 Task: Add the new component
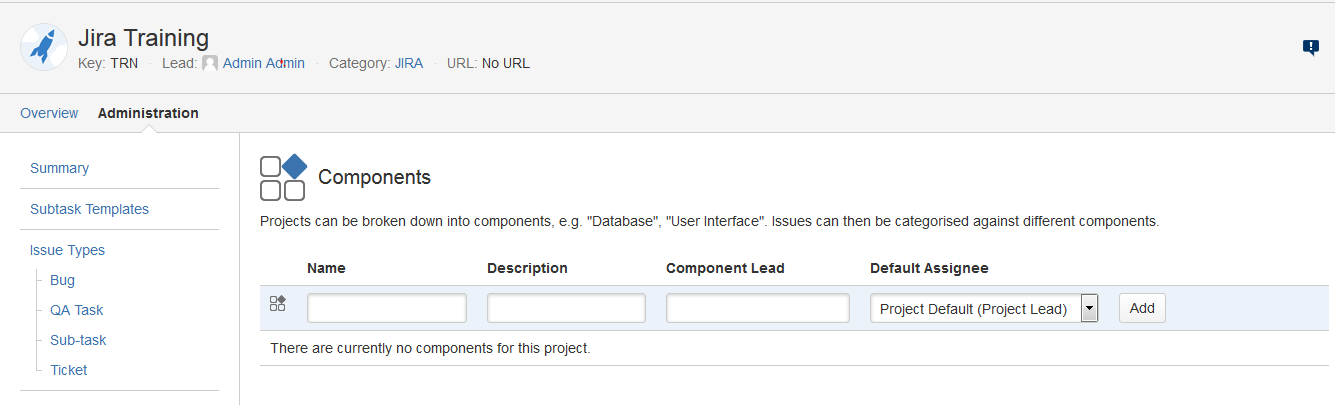(x=1142, y=308)
